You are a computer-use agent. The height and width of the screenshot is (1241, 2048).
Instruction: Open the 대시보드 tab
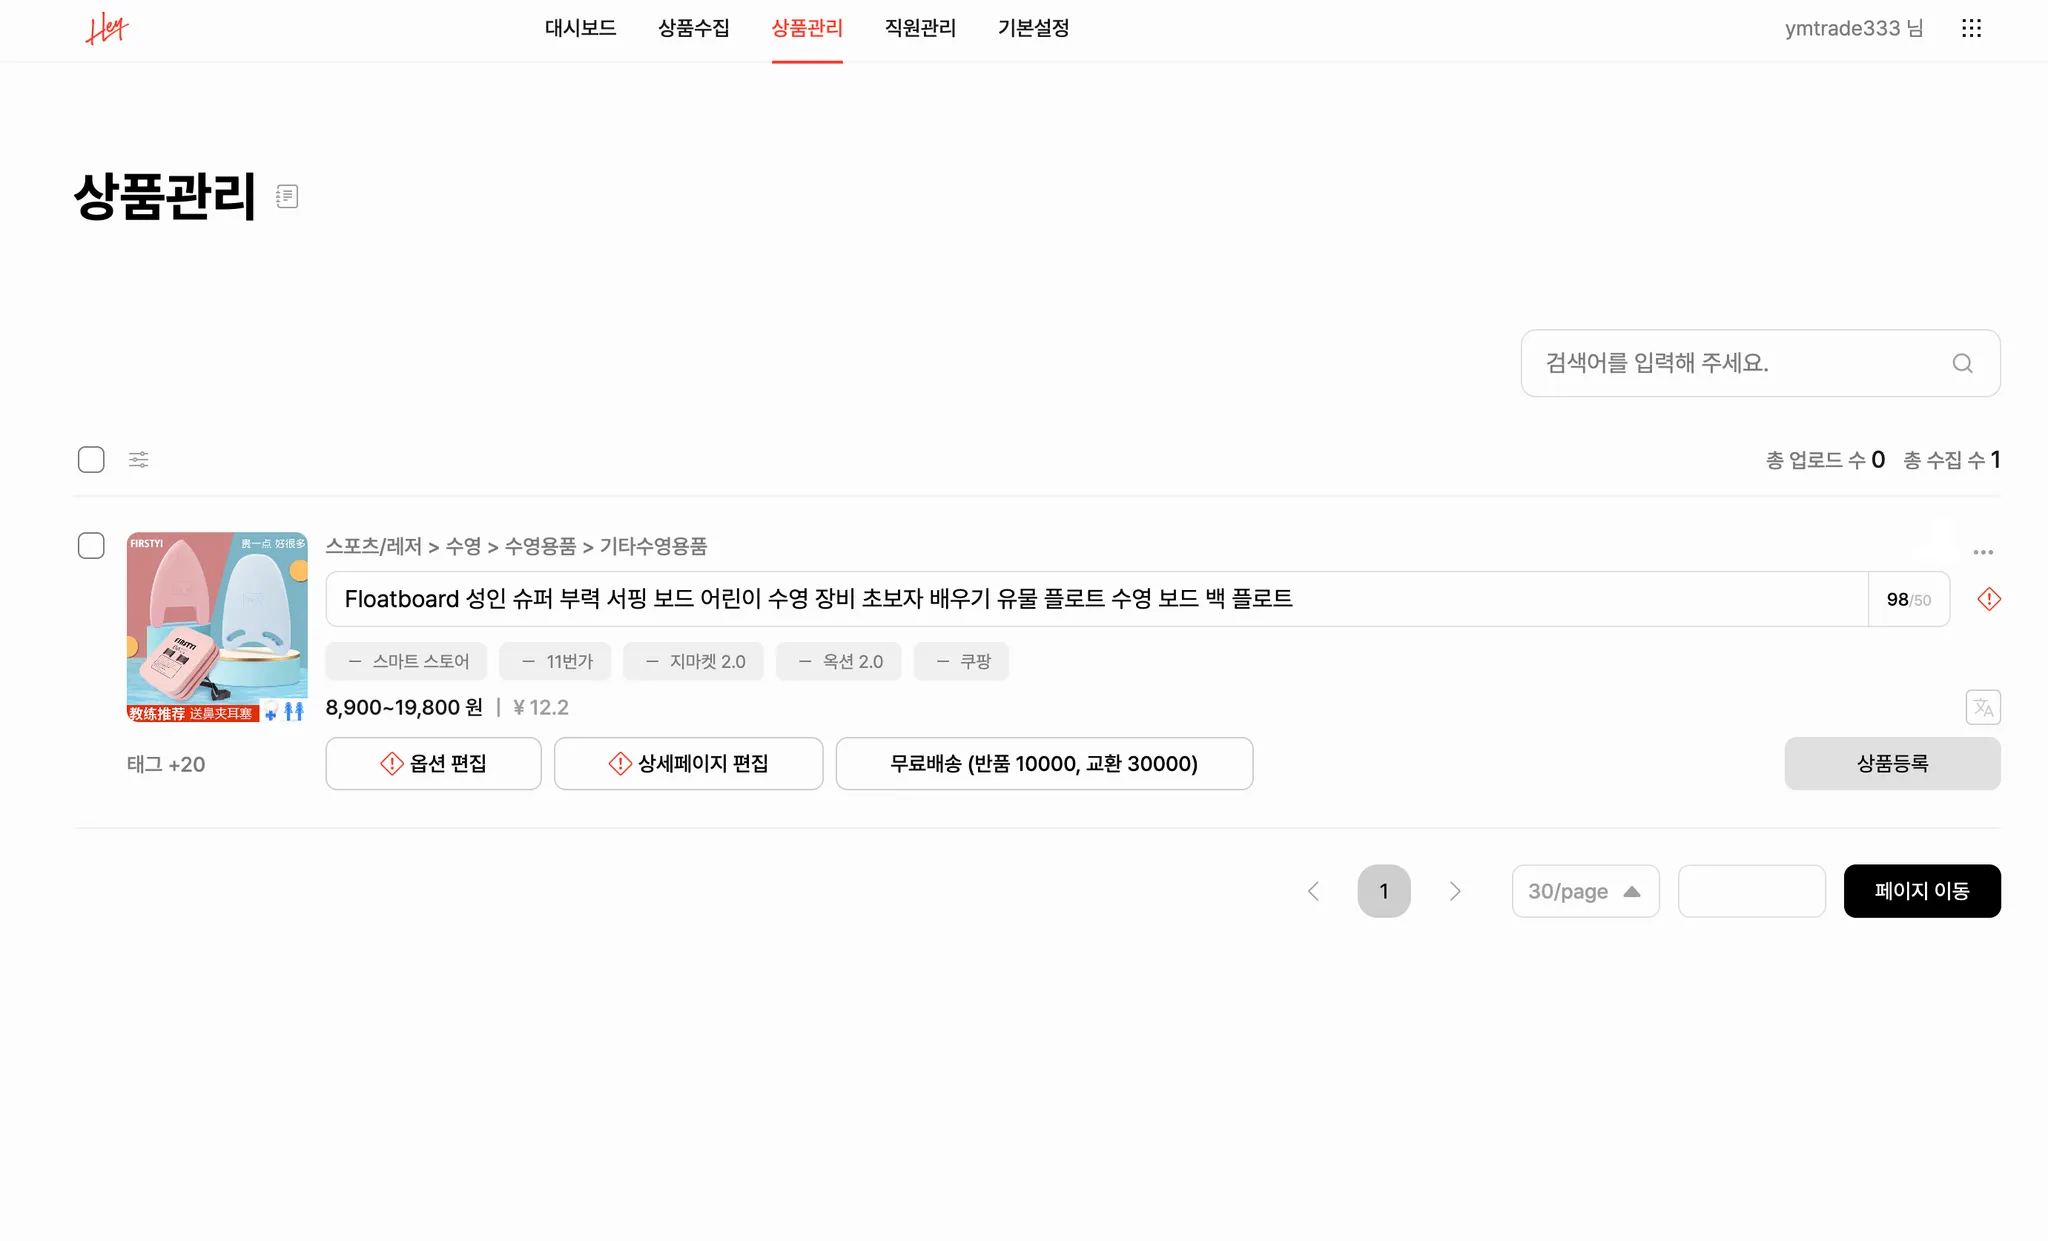[580, 28]
